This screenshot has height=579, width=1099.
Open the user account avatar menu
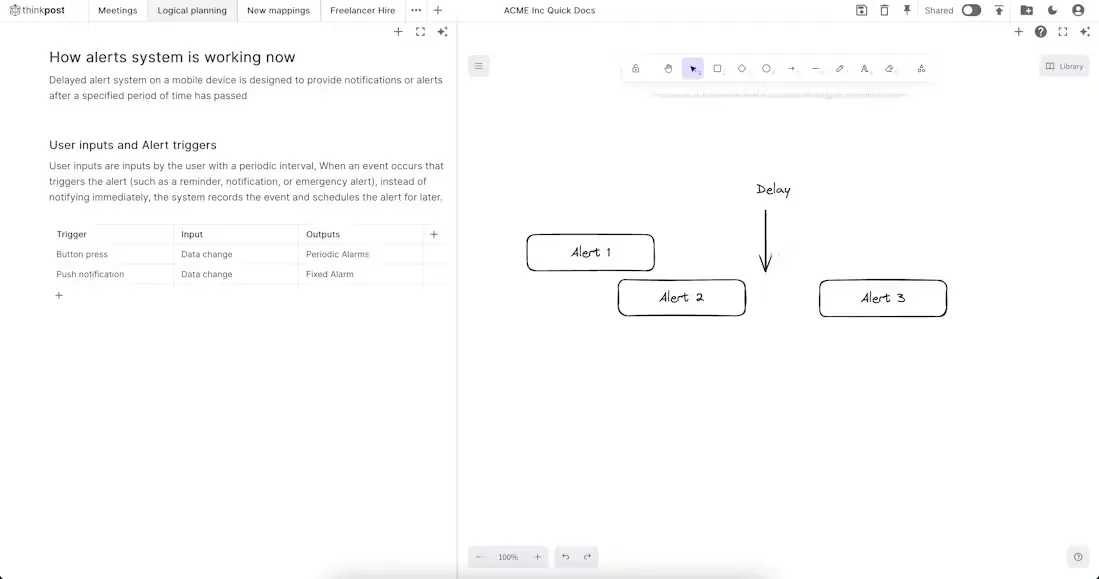(1077, 10)
